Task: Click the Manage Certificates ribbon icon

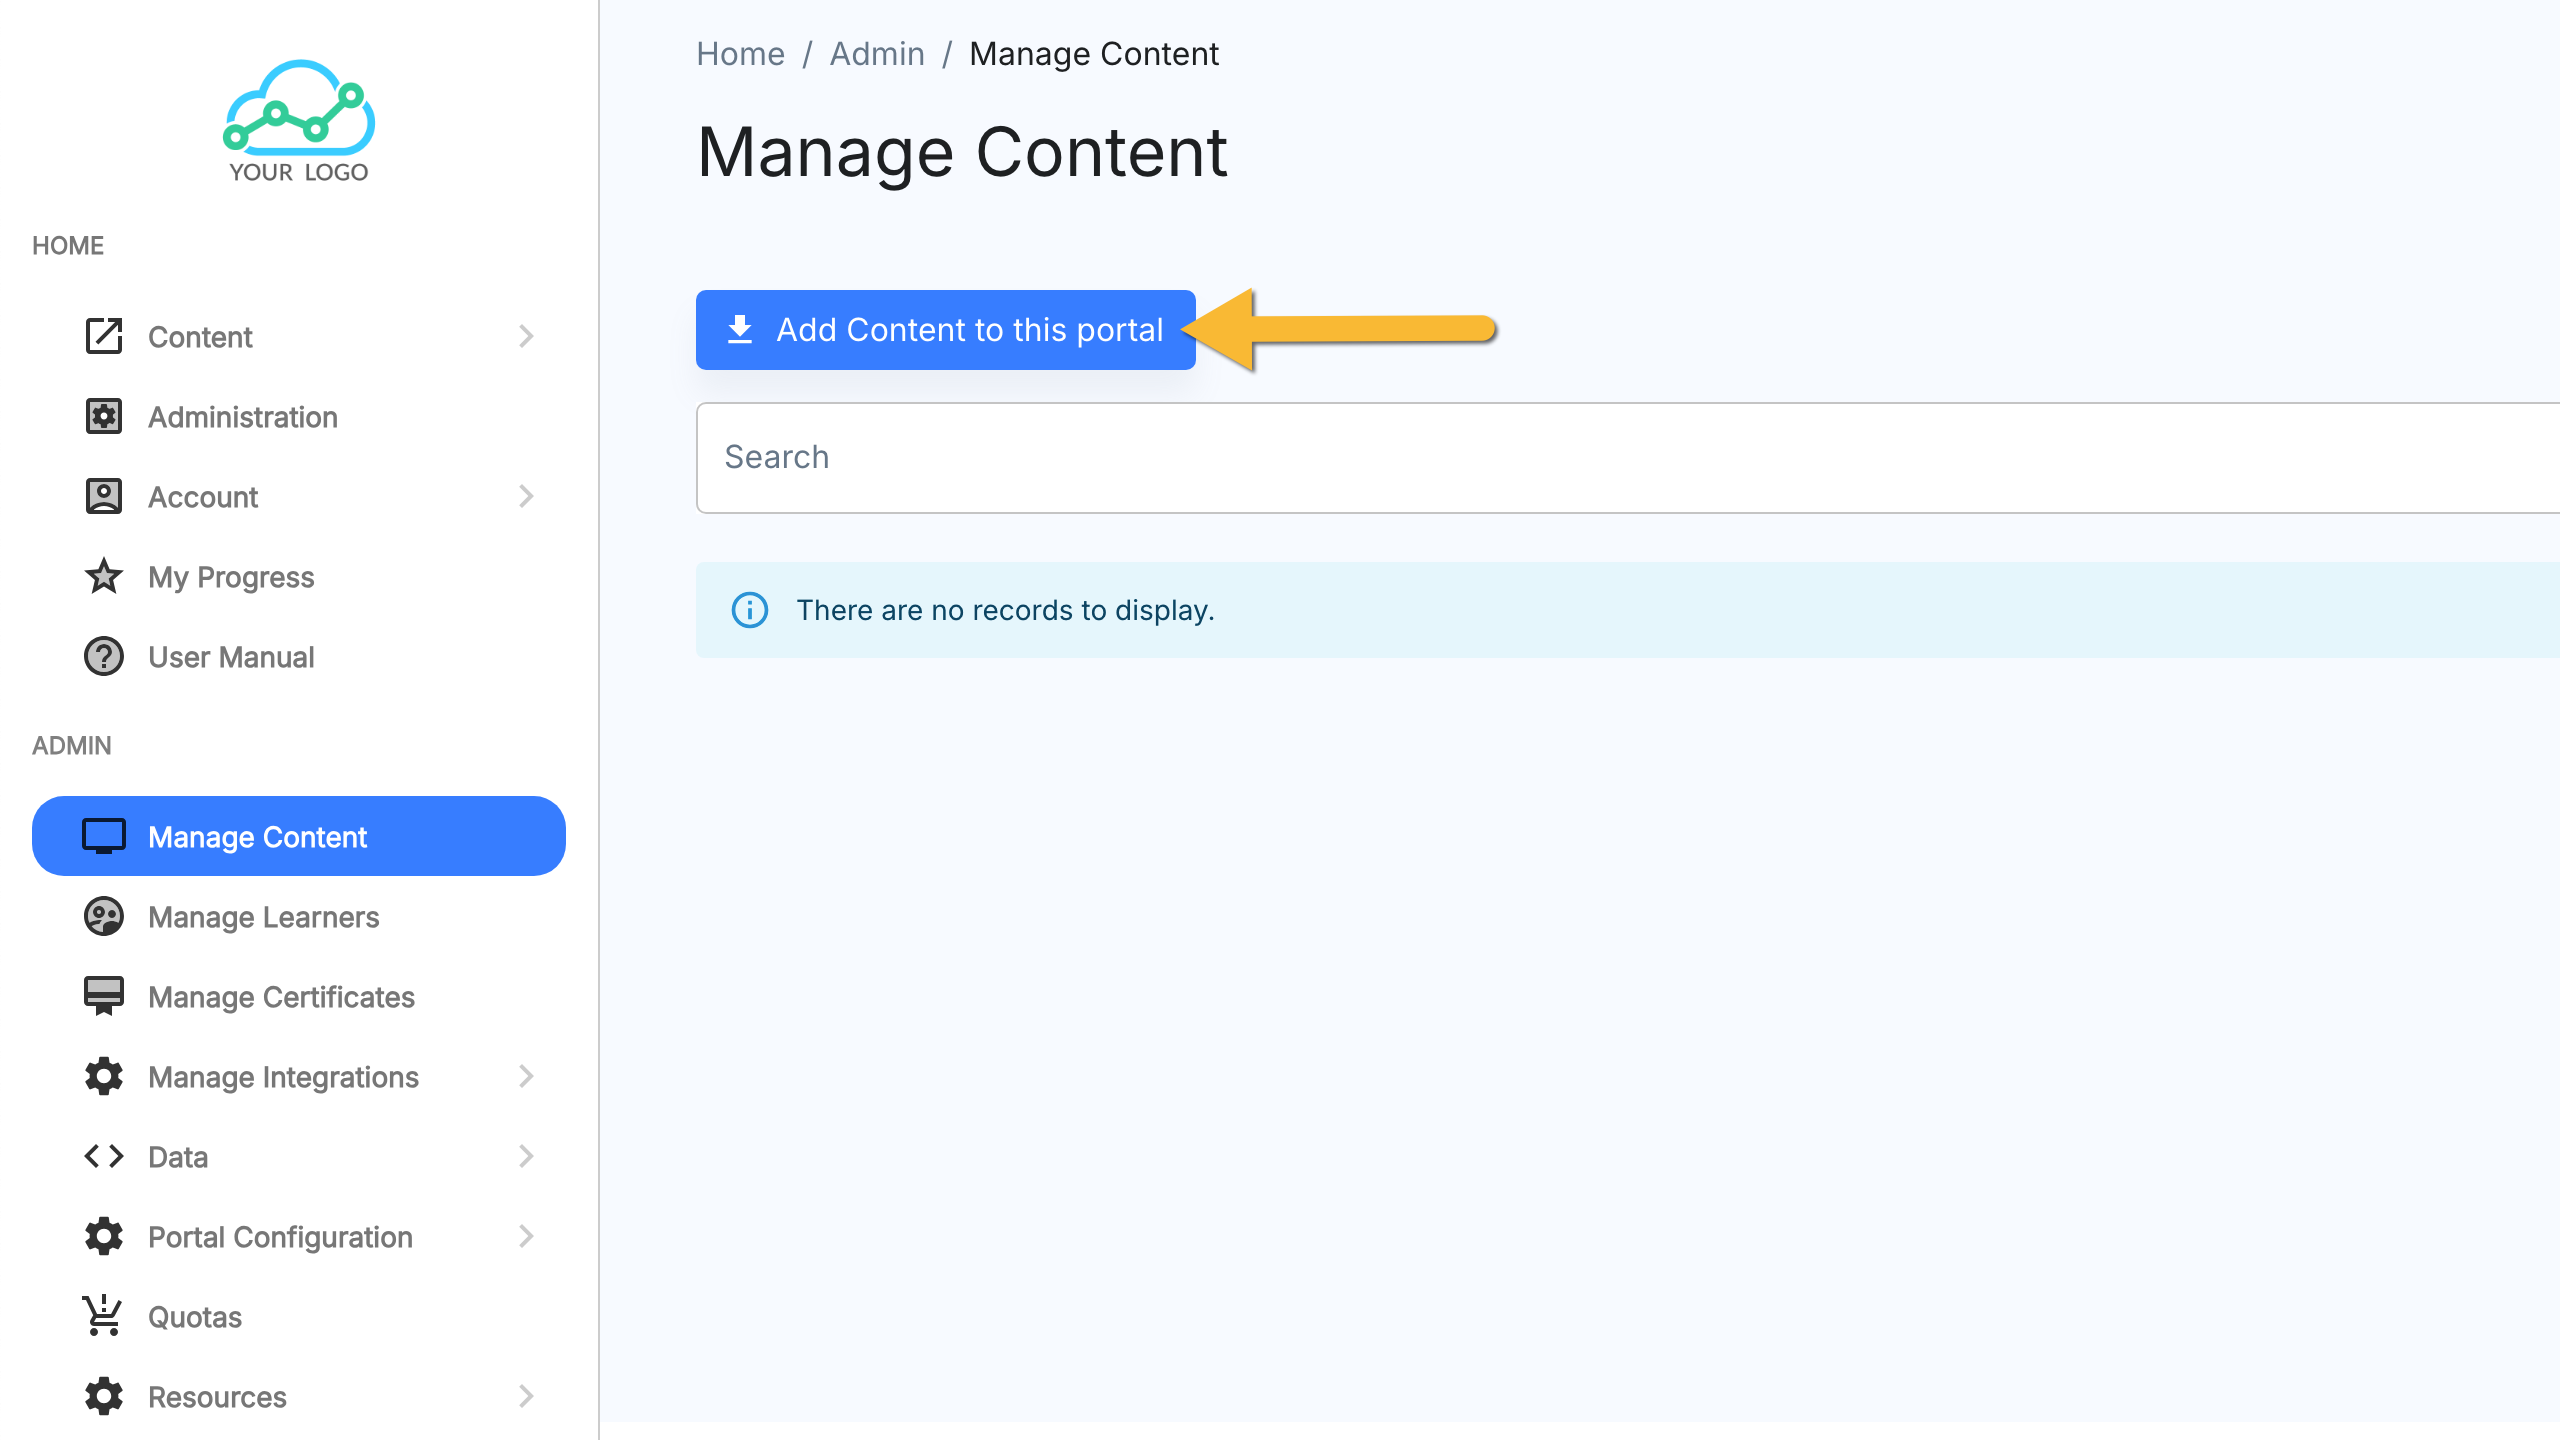Action: point(103,996)
